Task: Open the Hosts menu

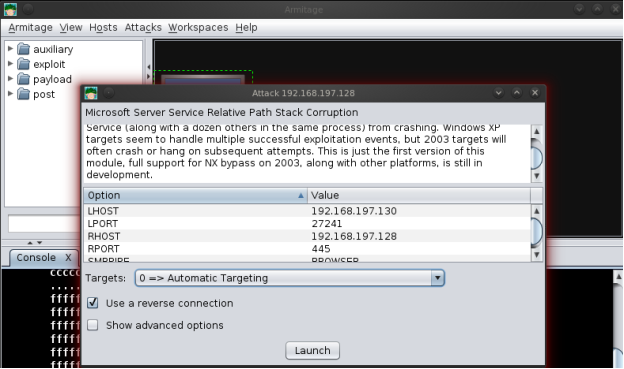Action: point(103,27)
